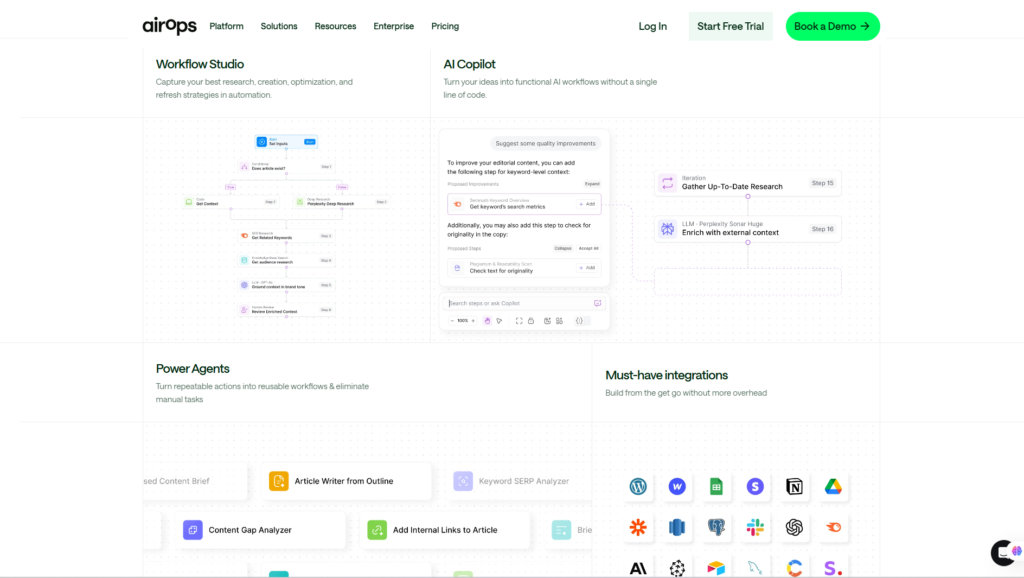Click the fit to screen icon

[x=519, y=321]
